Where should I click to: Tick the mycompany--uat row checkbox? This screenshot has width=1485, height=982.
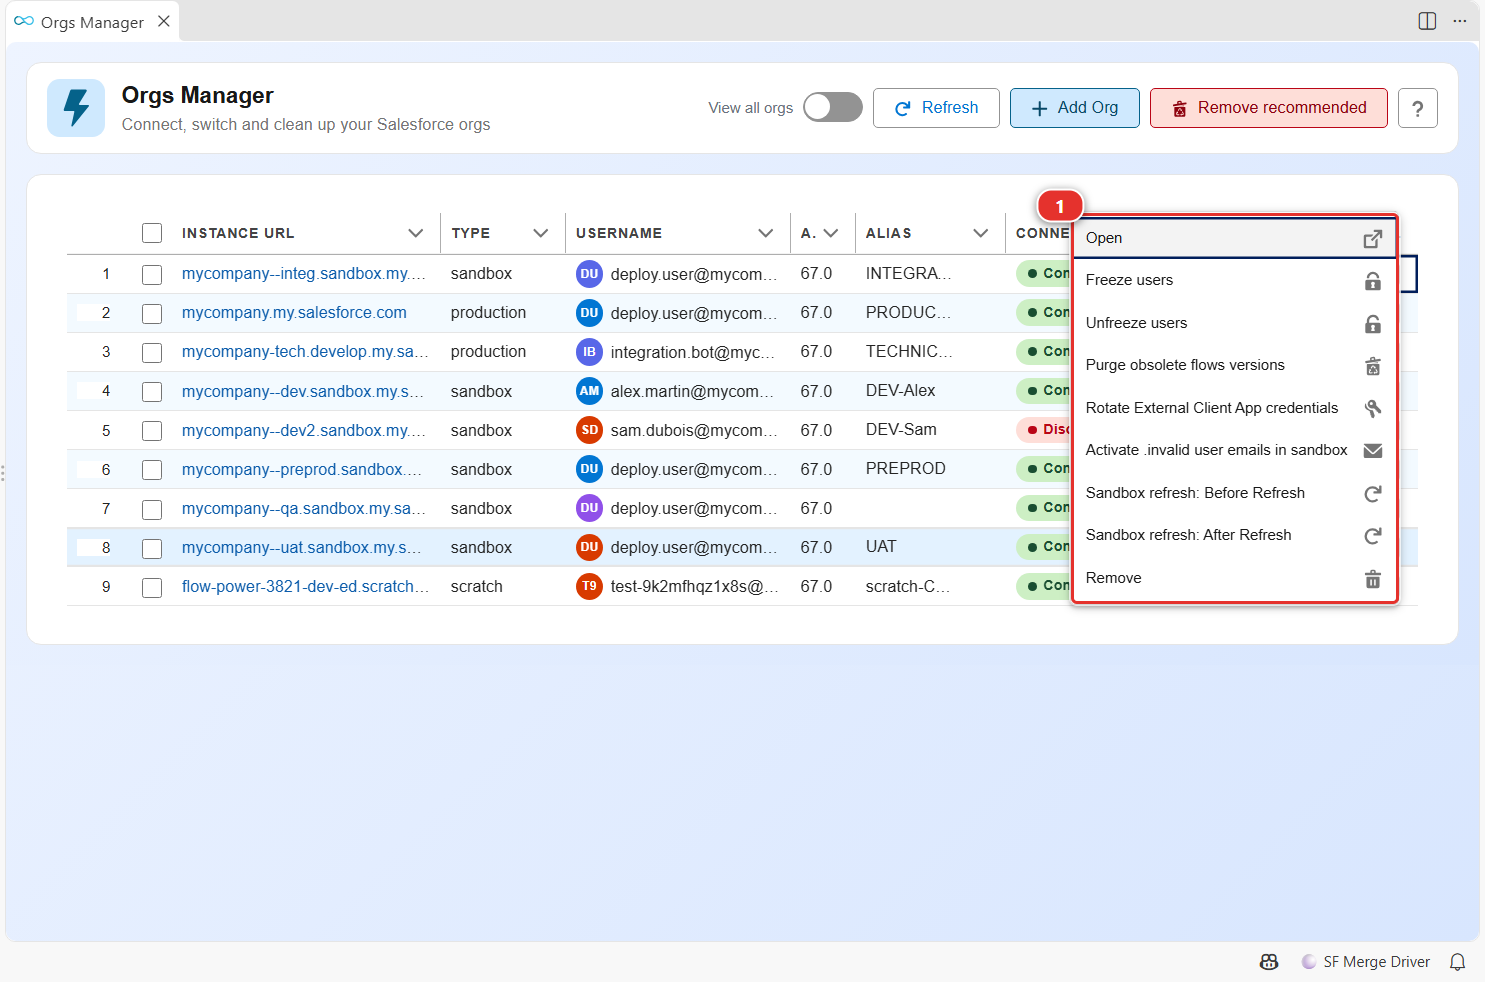(x=152, y=548)
